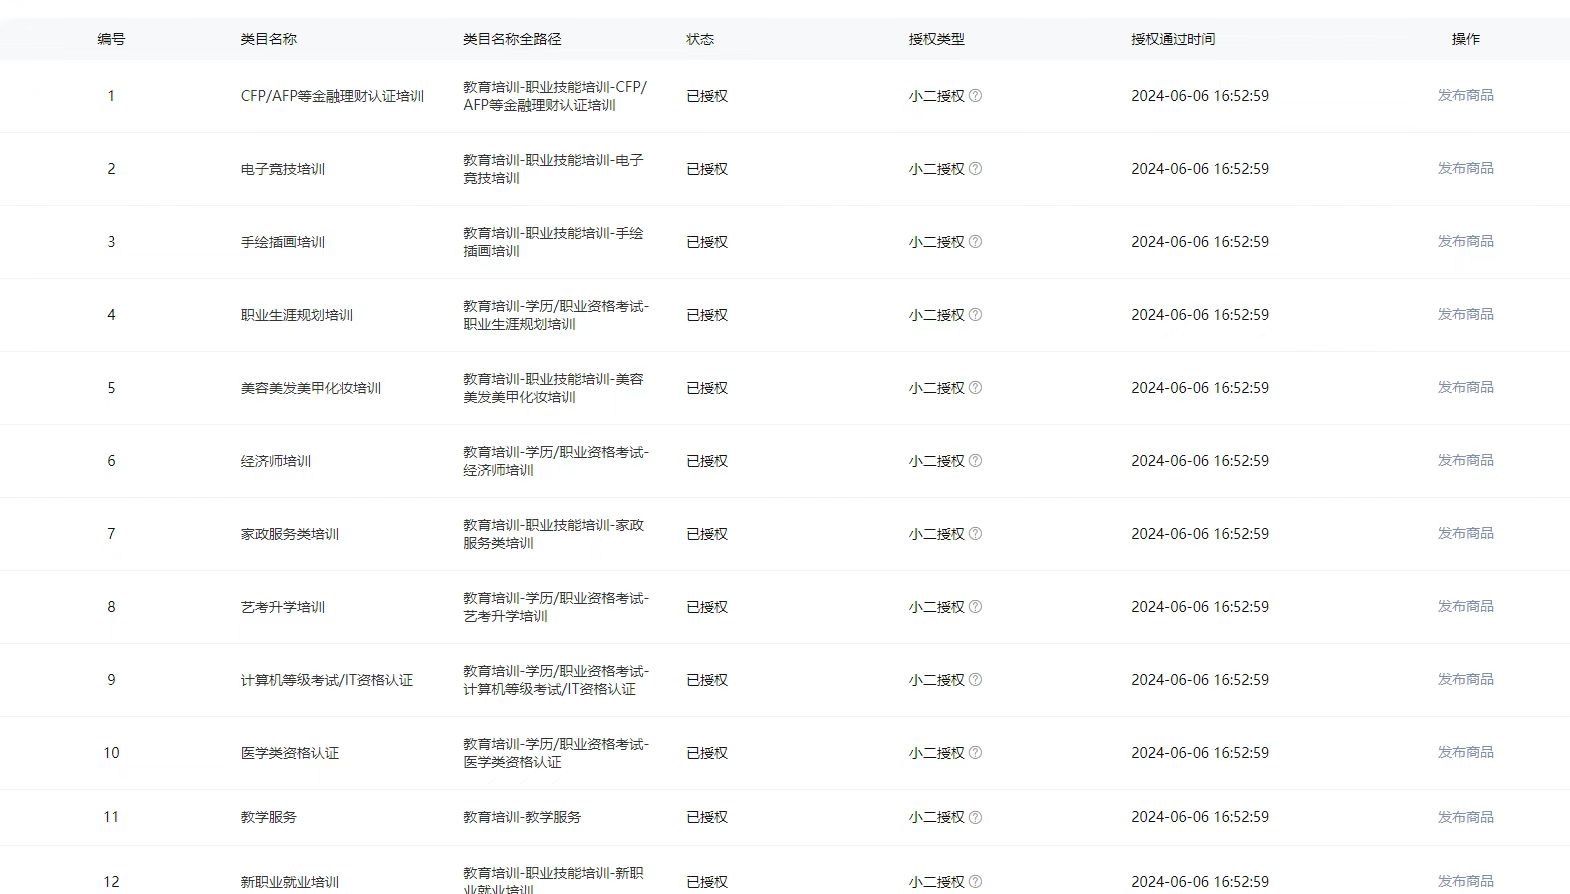Show 小二授权 help for 医学类资格认证
Image resolution: width=1570 pixels, height=894 pixels.
tap(975, 753)
